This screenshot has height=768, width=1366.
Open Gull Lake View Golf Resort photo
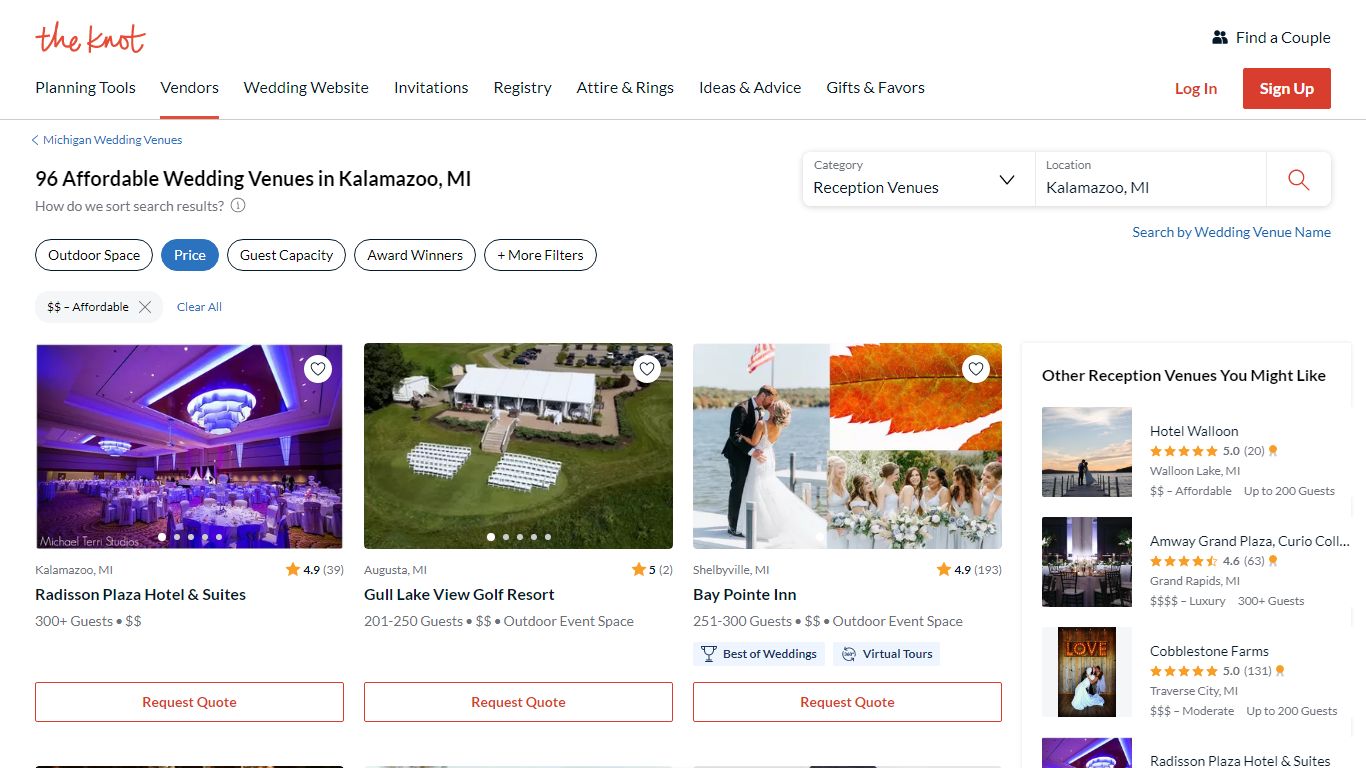518,446
